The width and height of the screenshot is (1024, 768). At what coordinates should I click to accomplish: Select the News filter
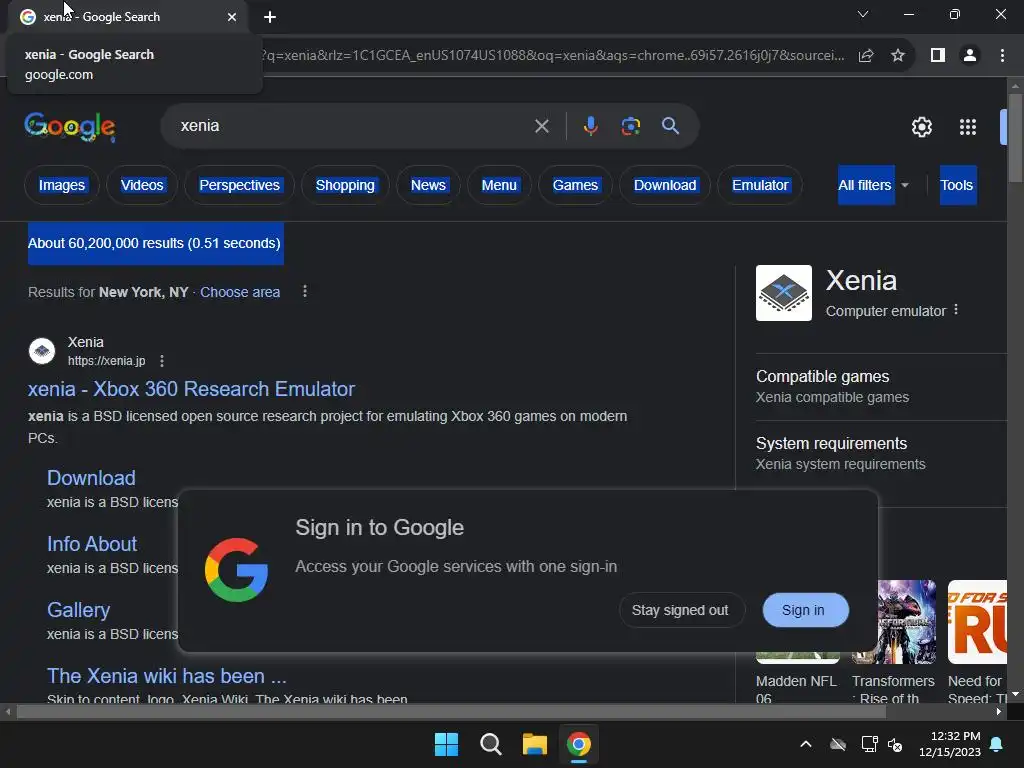[428, 185]
